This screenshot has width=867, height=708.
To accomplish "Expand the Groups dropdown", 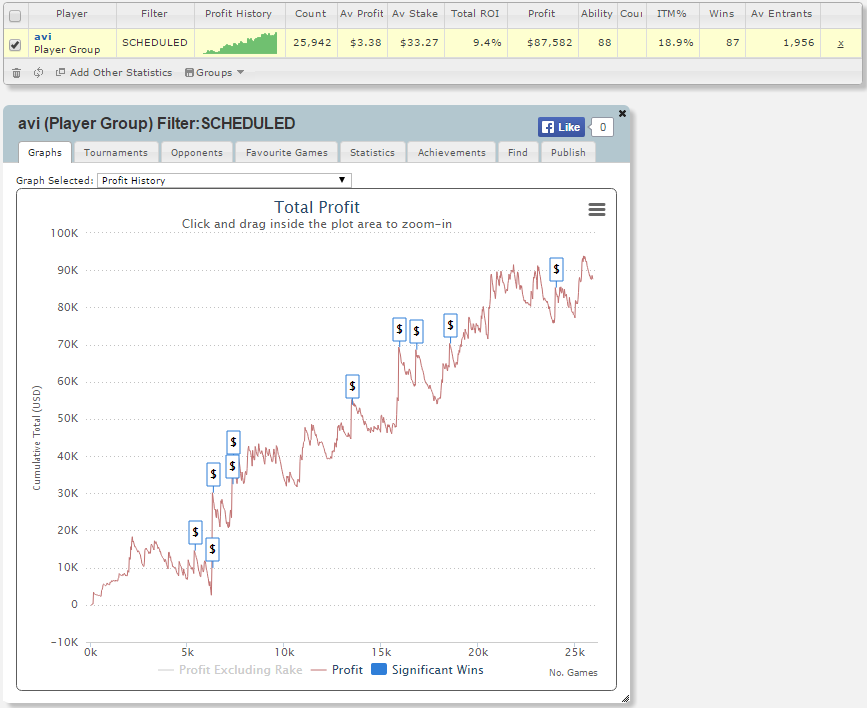I will click(215, 72).
